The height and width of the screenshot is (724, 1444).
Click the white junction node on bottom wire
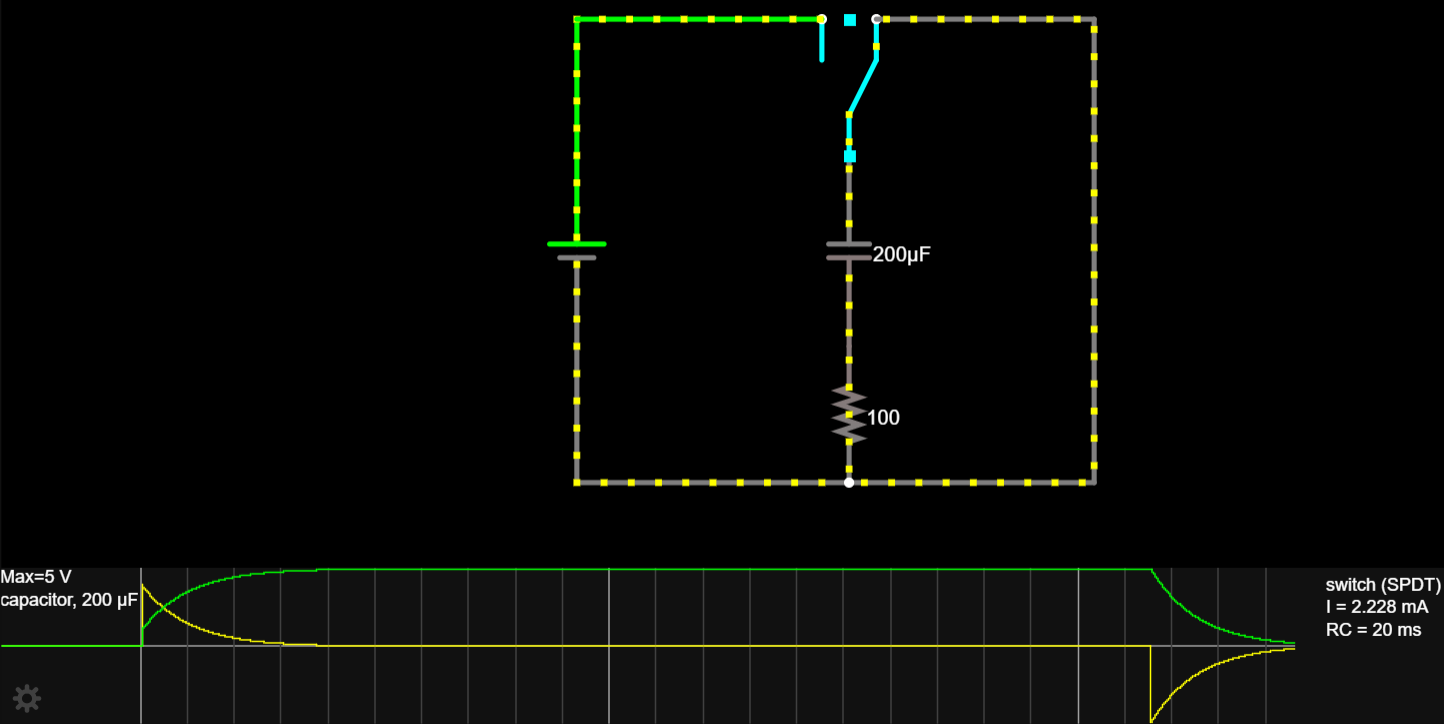(x=849, y=483)
